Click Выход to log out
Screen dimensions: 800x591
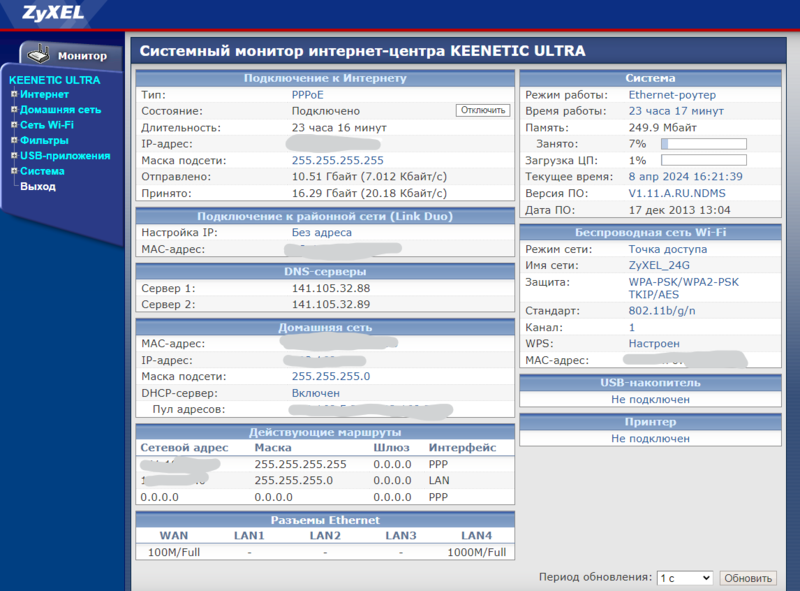[x=38, y=186]
